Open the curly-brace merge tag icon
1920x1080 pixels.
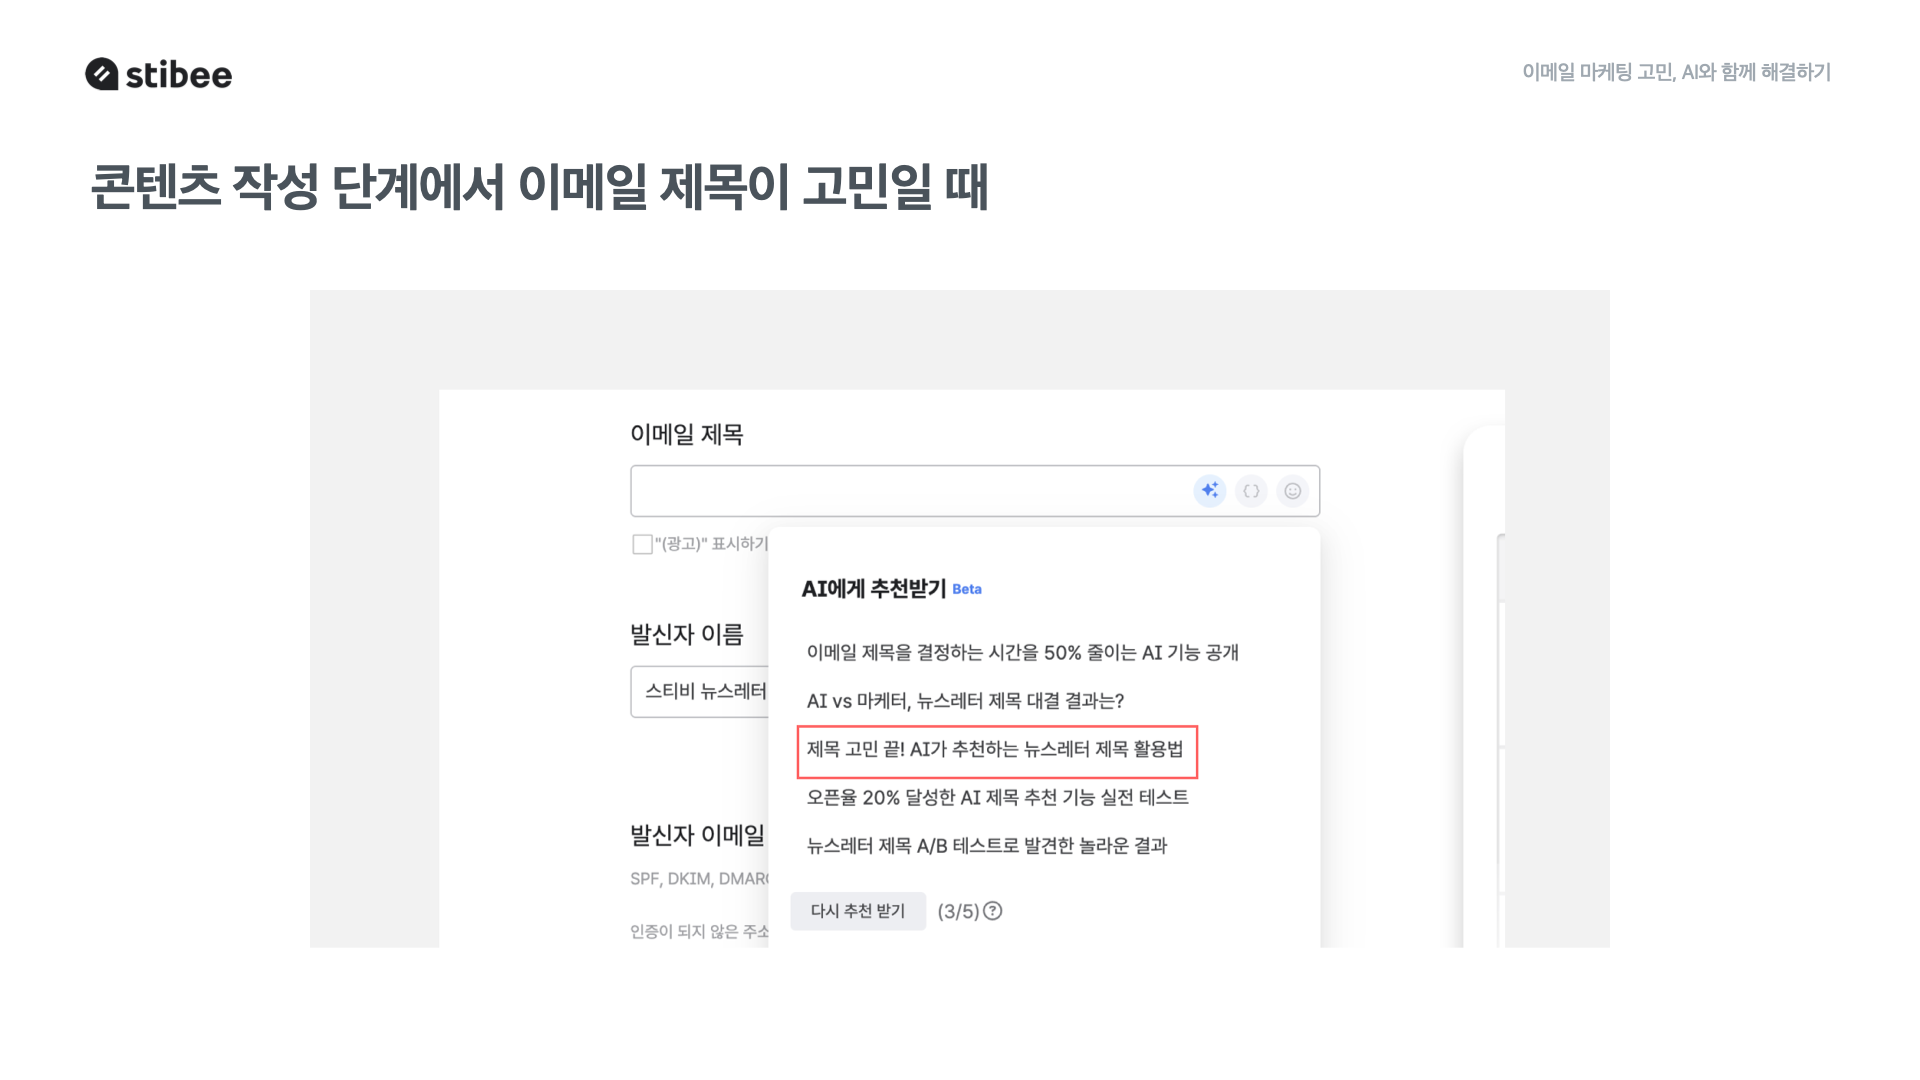1251,491
